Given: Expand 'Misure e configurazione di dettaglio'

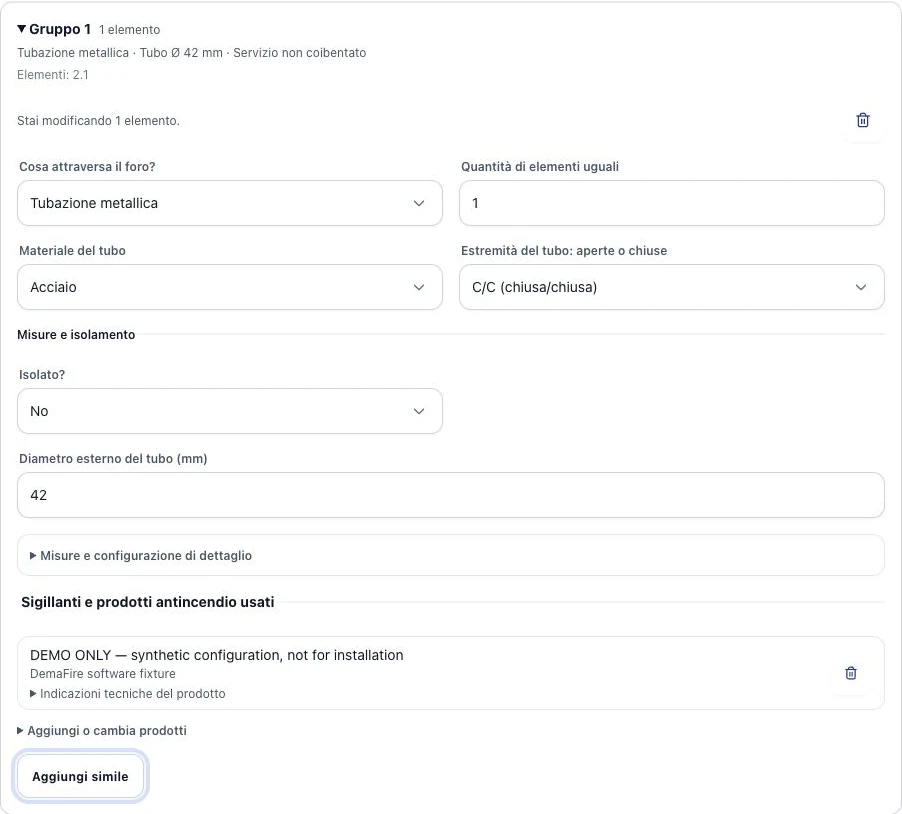Looking at the screenshot, I should tap(450, 556).
